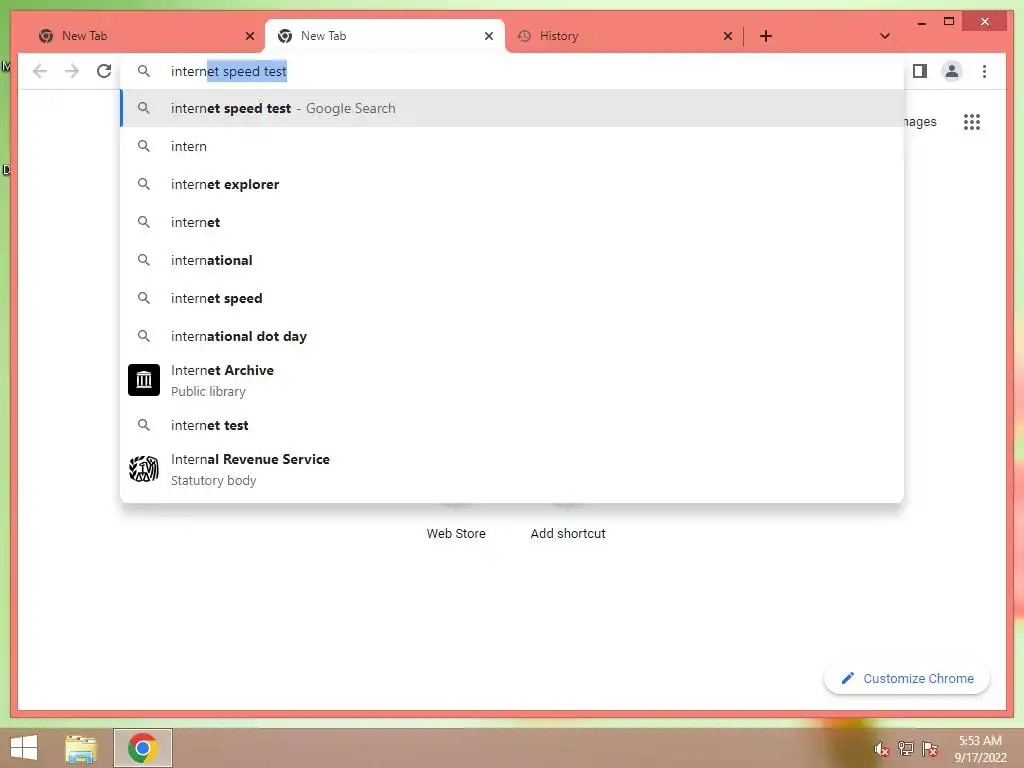Select 'international dot day' suggestion
Viewport: 1024px width, 768px height.
pos(512,336)
